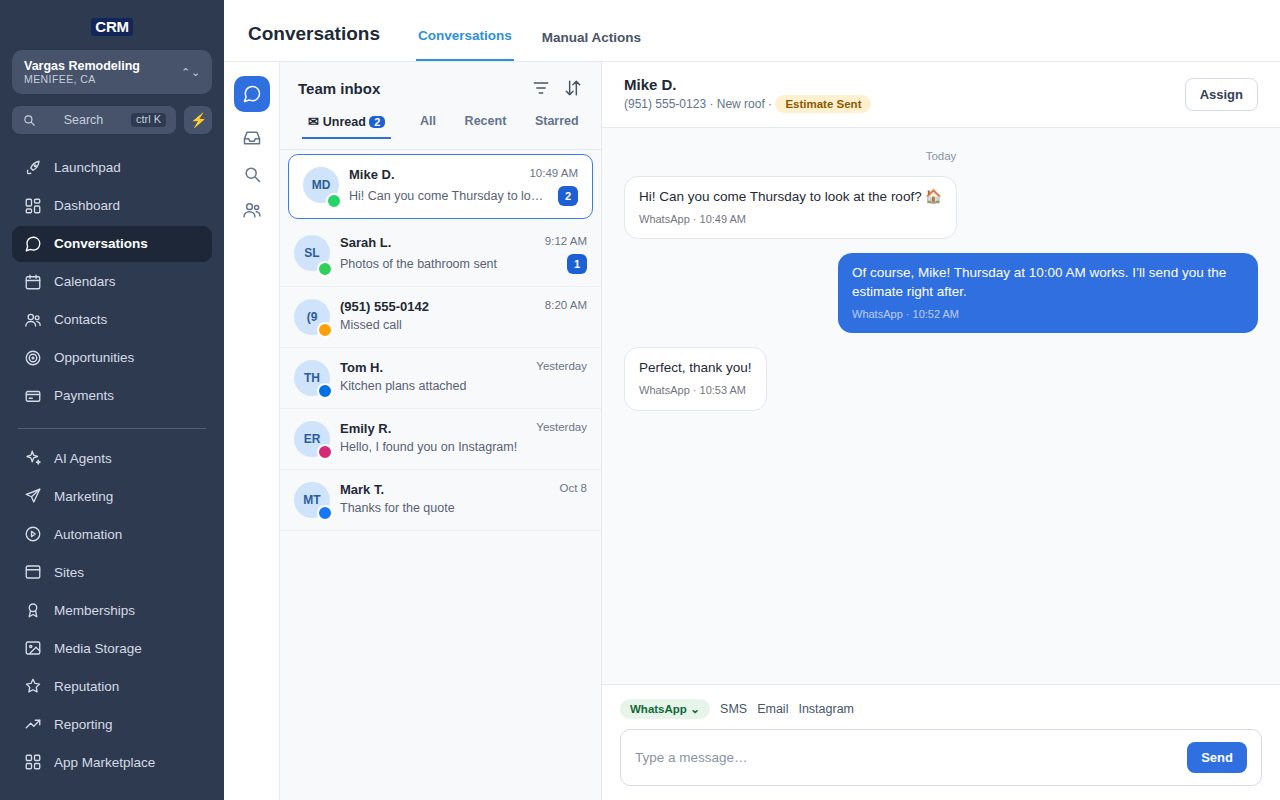Open Emily R. Instagram conversation
Image resolution: width=1280 pixels, height=800 pixels.
pos(440,439)
